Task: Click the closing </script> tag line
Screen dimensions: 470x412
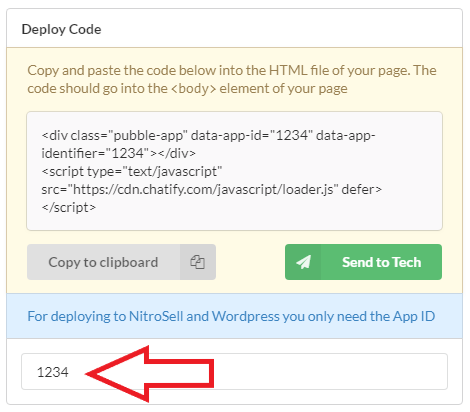Action: pyautogui.click(x=69, y=207)
